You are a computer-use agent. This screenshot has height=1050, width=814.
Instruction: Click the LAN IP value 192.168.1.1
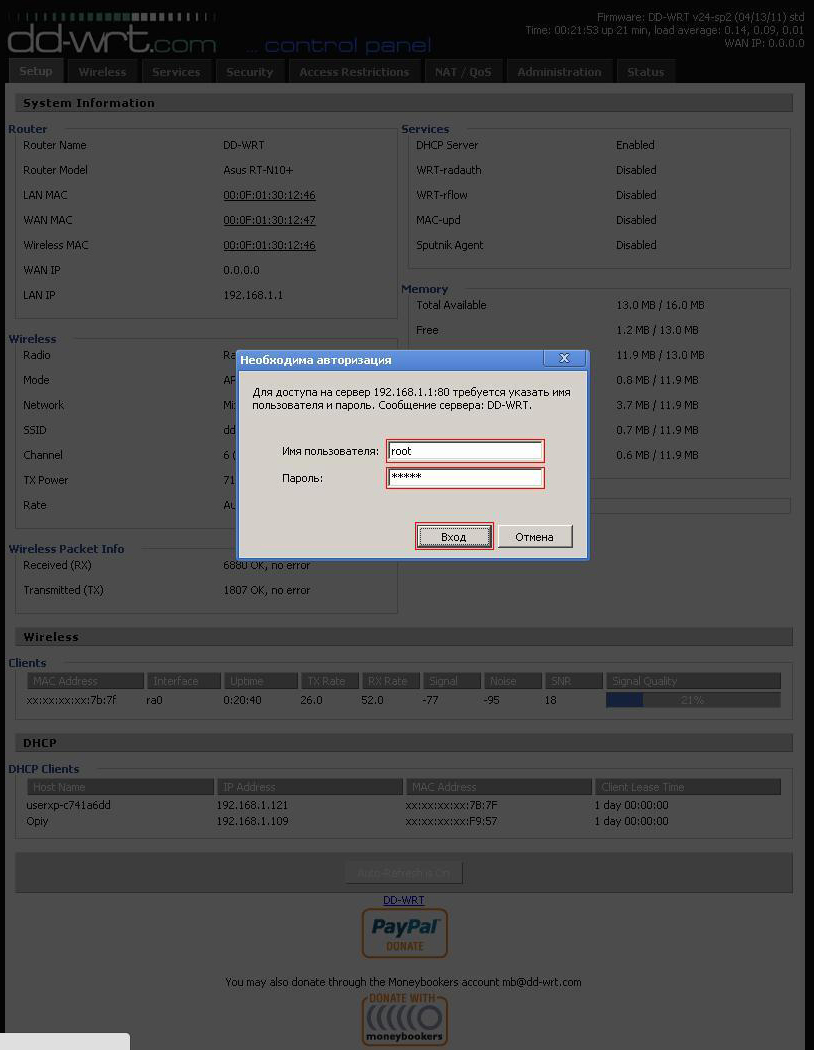253,295
